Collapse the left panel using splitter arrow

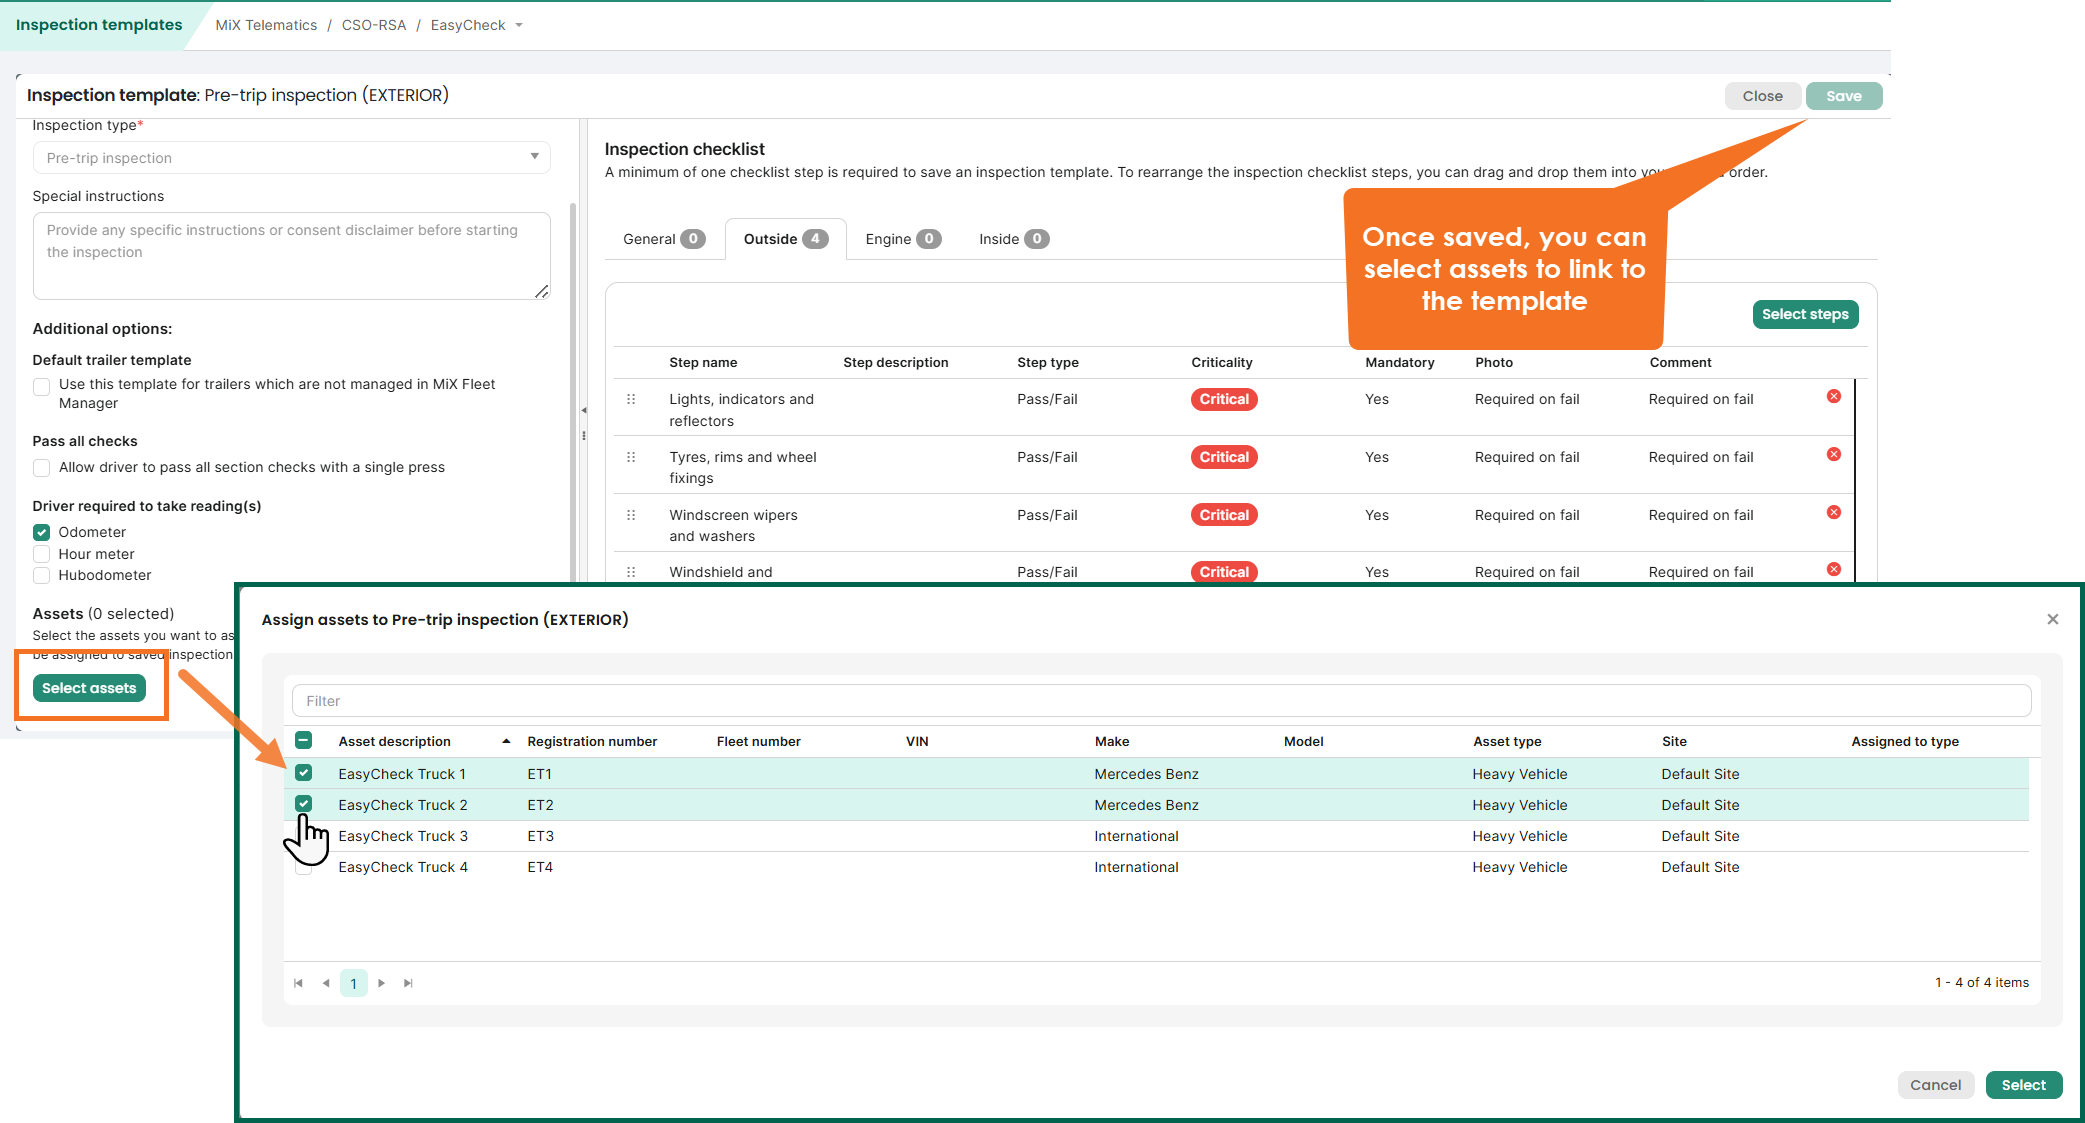coord(584,410)
